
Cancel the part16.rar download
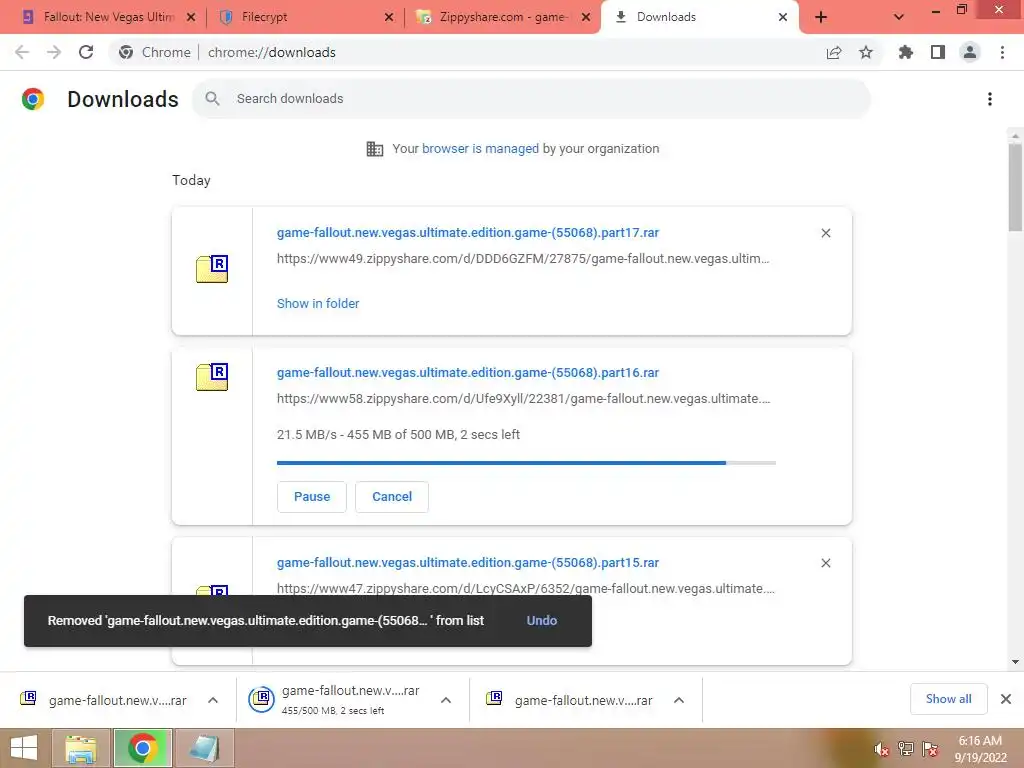click(392, 497)
